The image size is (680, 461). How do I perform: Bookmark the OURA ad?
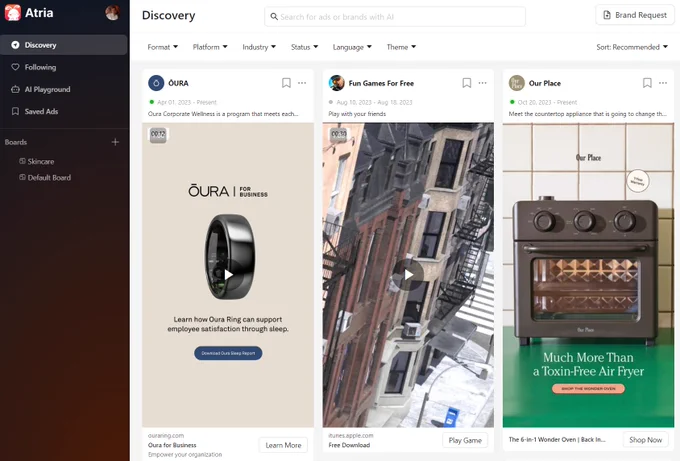tap(286, 83)
